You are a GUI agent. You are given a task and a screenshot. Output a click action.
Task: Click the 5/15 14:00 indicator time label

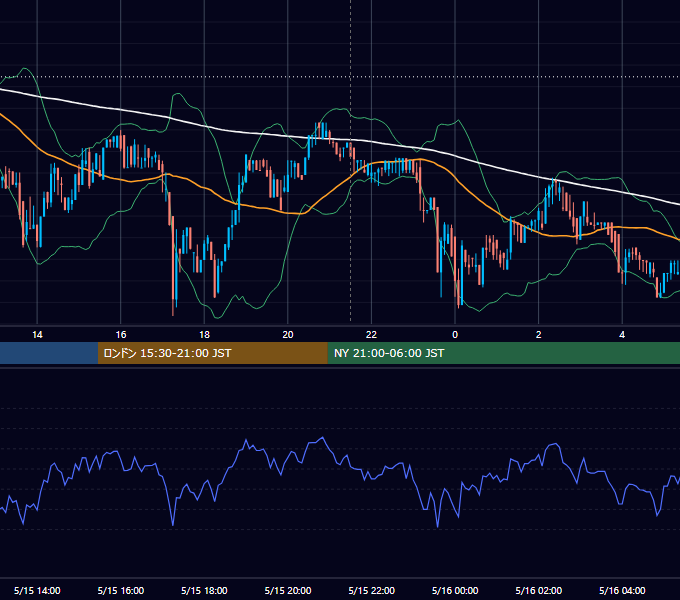[x=37, y=590]
